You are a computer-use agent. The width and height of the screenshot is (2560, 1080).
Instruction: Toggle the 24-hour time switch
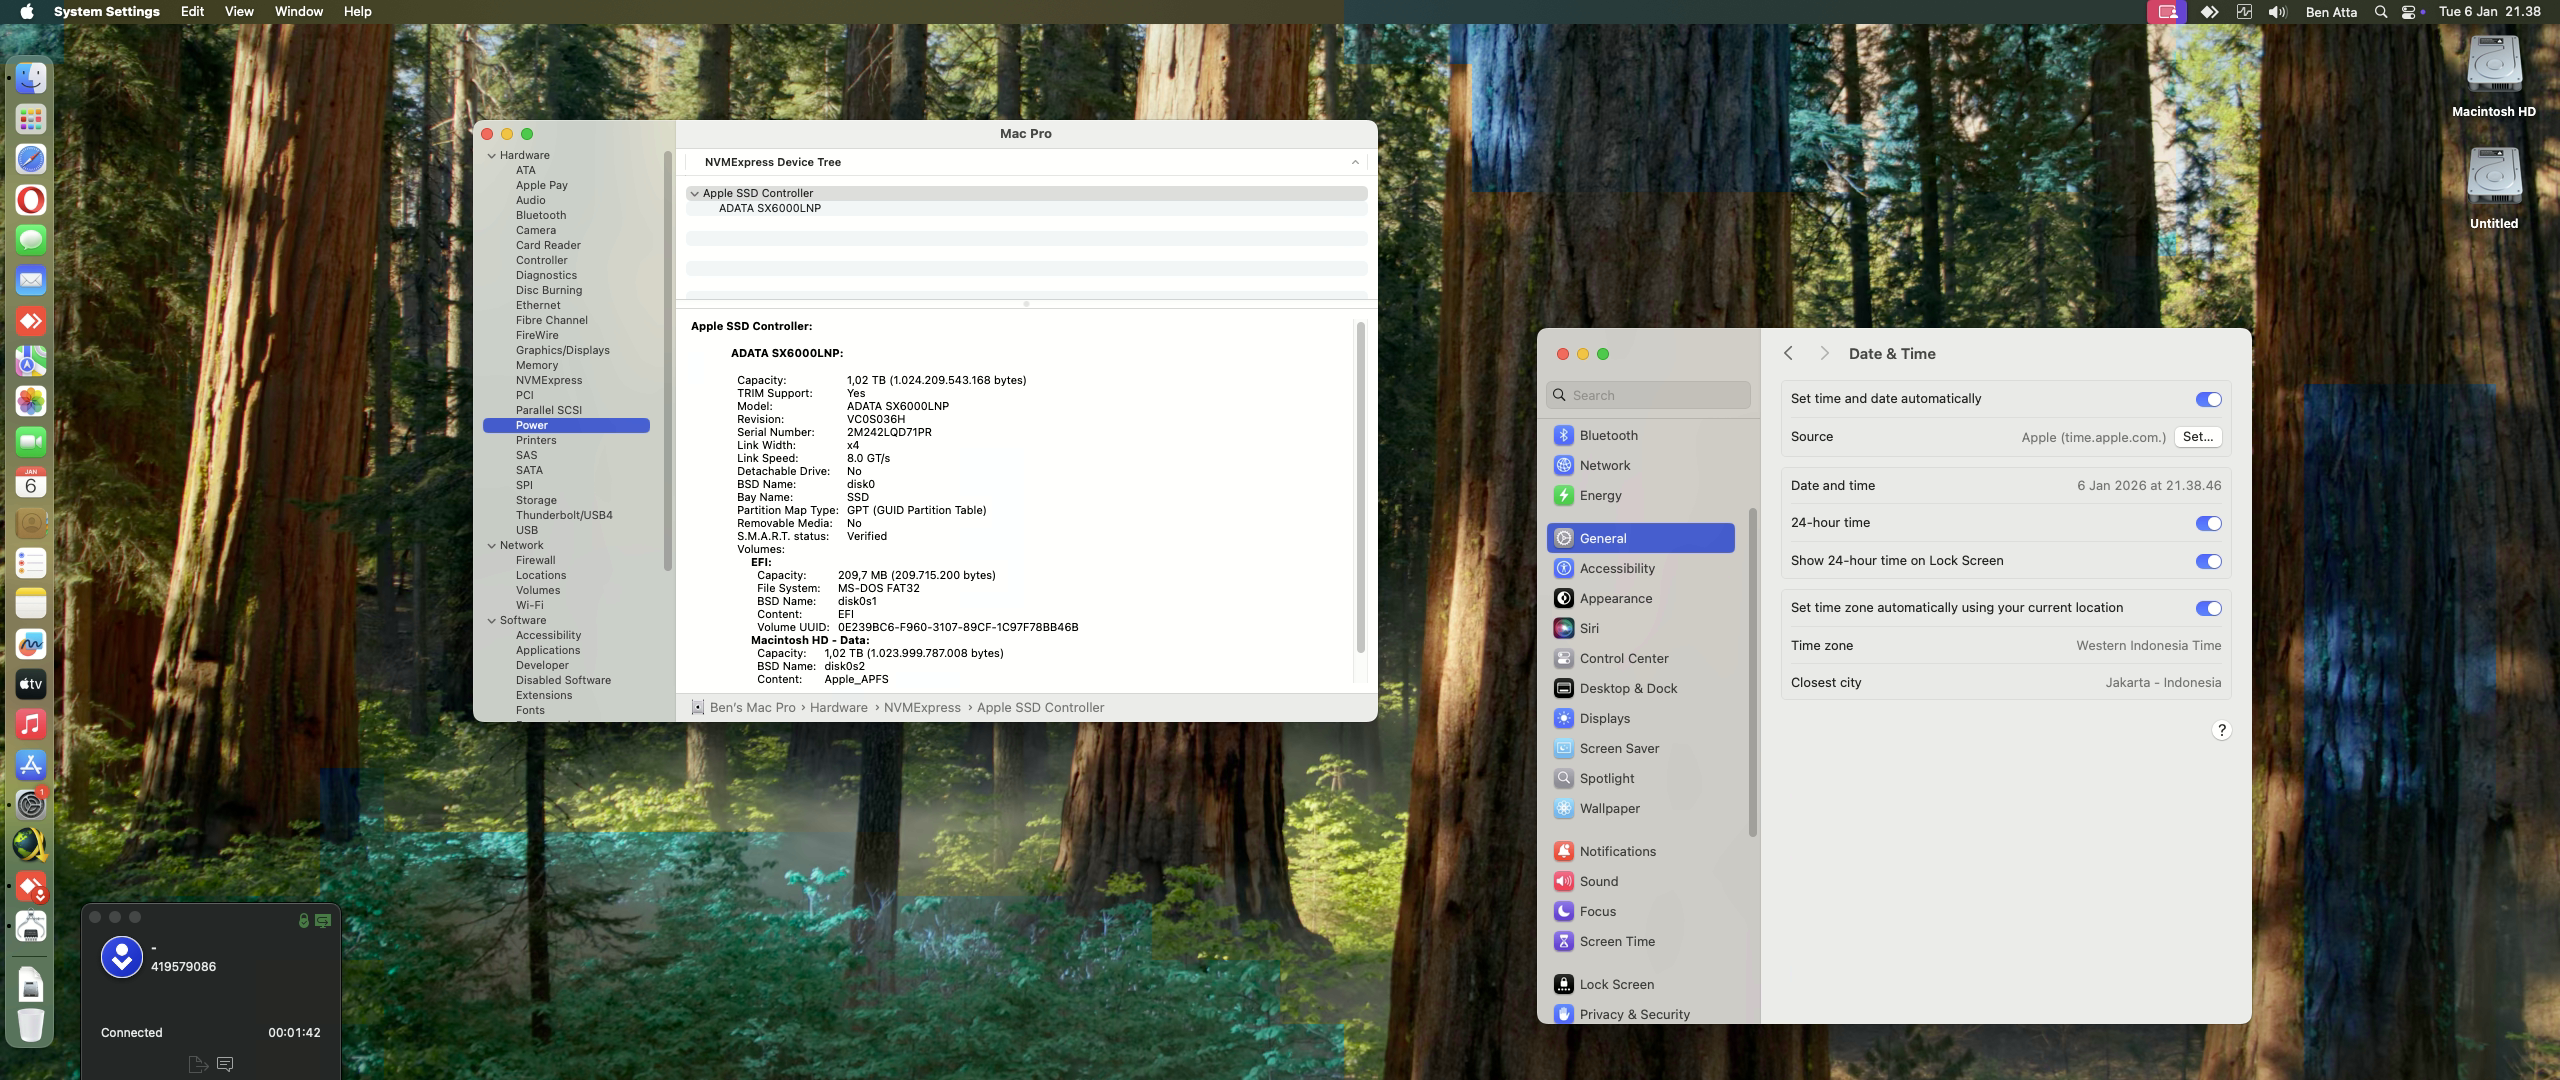(x=2208, y=523)
